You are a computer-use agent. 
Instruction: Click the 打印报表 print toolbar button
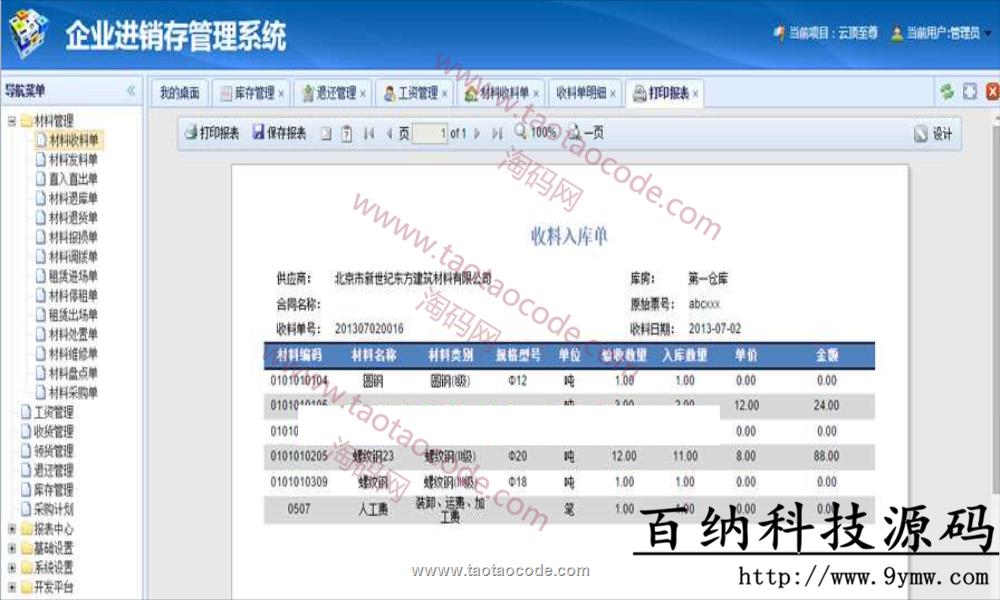pos(212,133)
